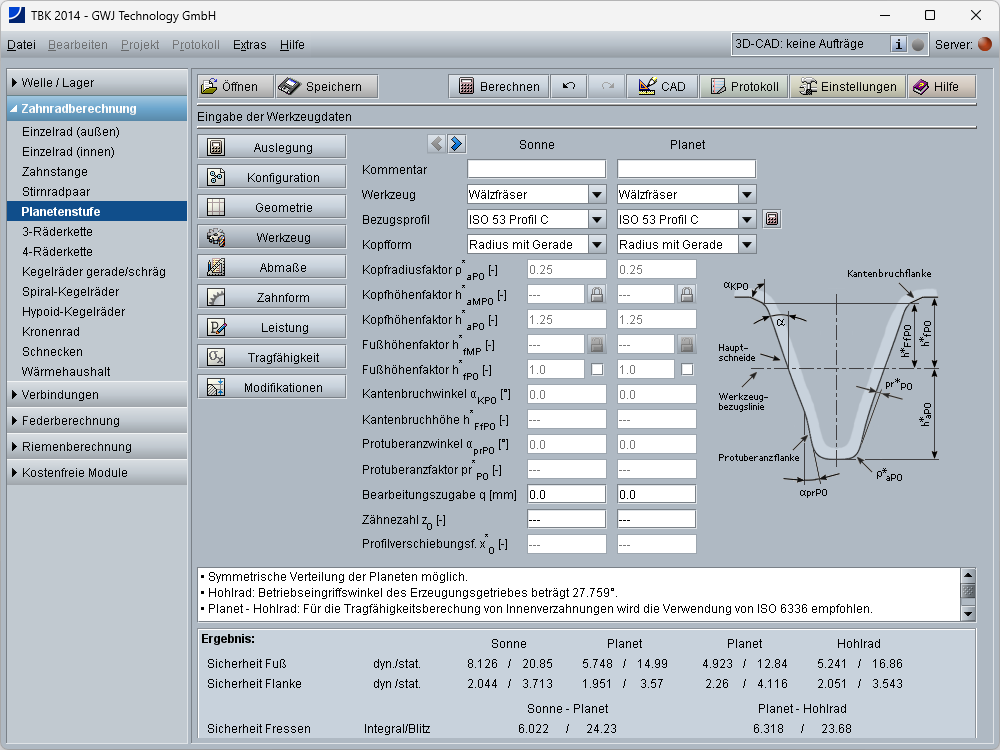Click the Sonne Kommentar input field
Viewport: 1000px width, 750px height.
(536, 169)
